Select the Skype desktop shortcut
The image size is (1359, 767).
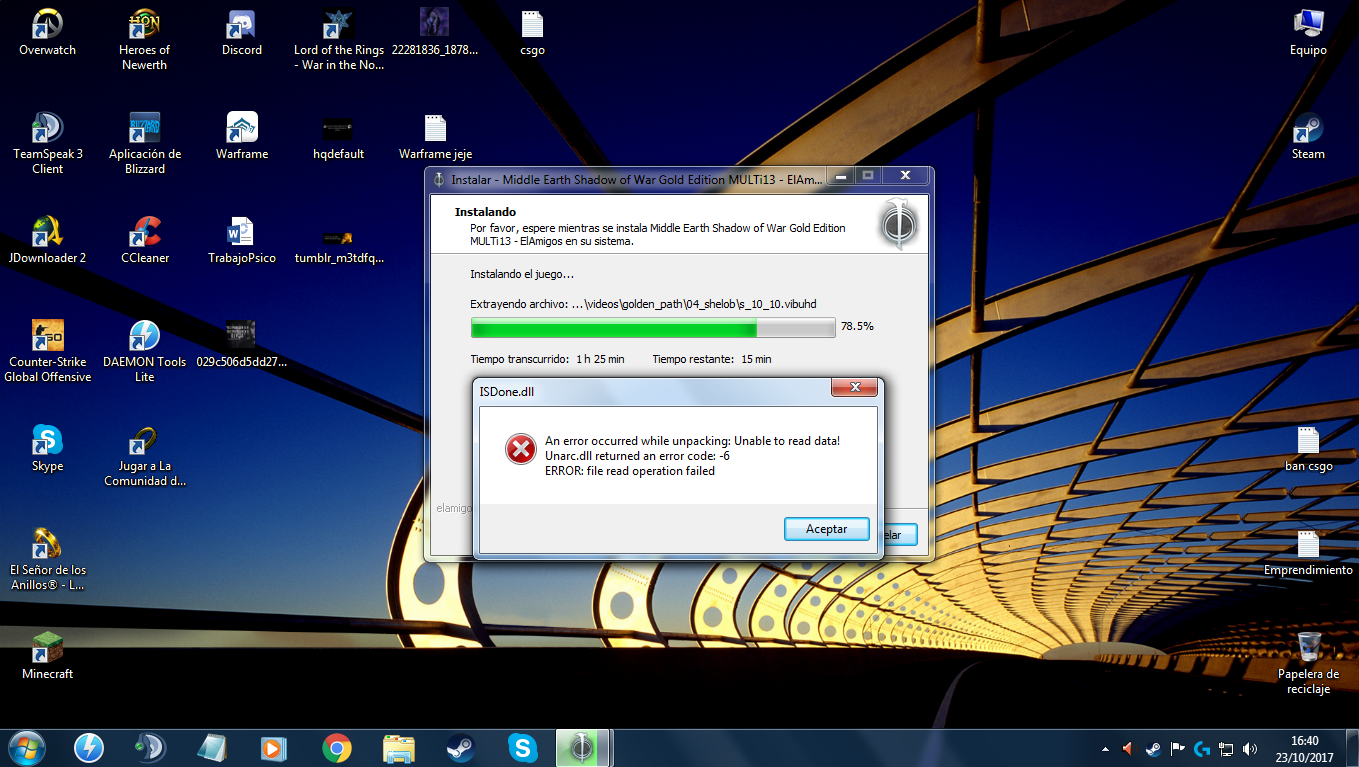click(47, 449)
